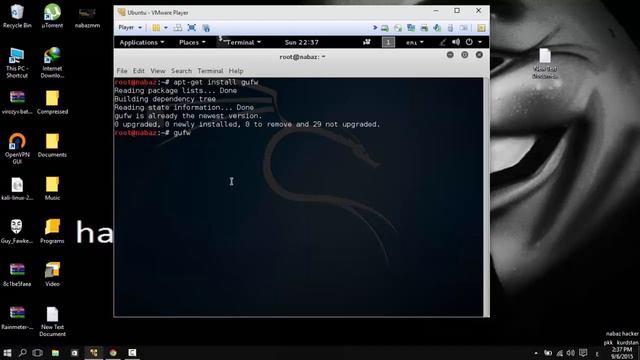Viewport: 640px width, 360px height.
Task: Click the screen recorder camera icon
Action: pos(367,42)
